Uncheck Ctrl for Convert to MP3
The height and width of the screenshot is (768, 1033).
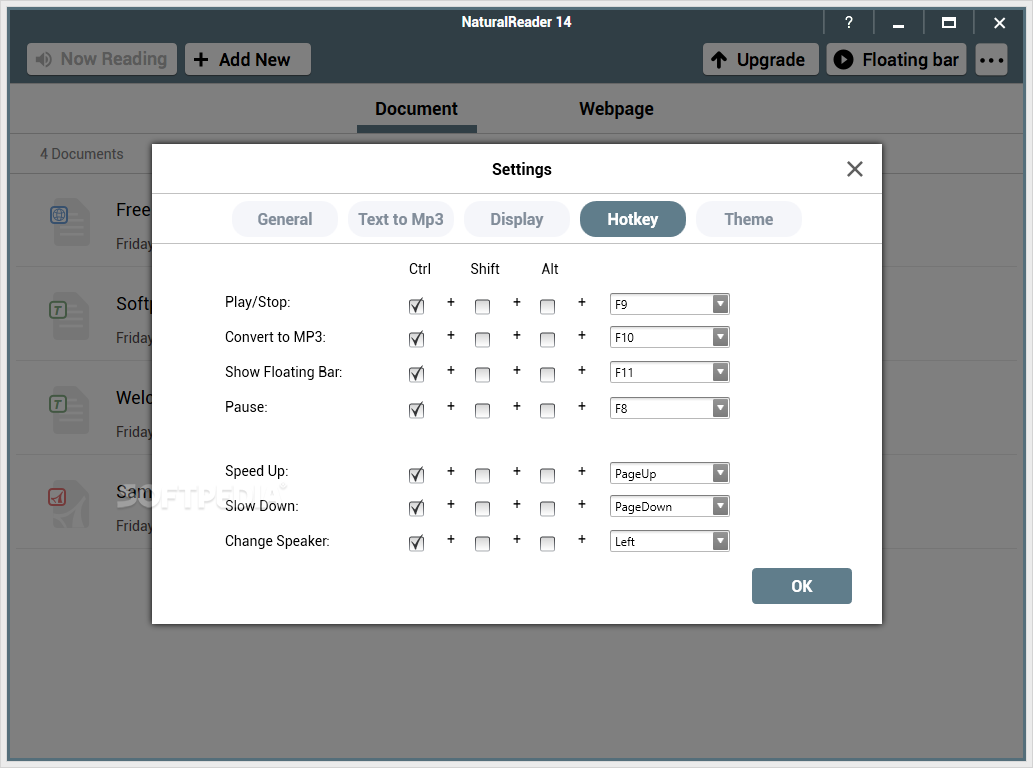[x=416, y=339]
